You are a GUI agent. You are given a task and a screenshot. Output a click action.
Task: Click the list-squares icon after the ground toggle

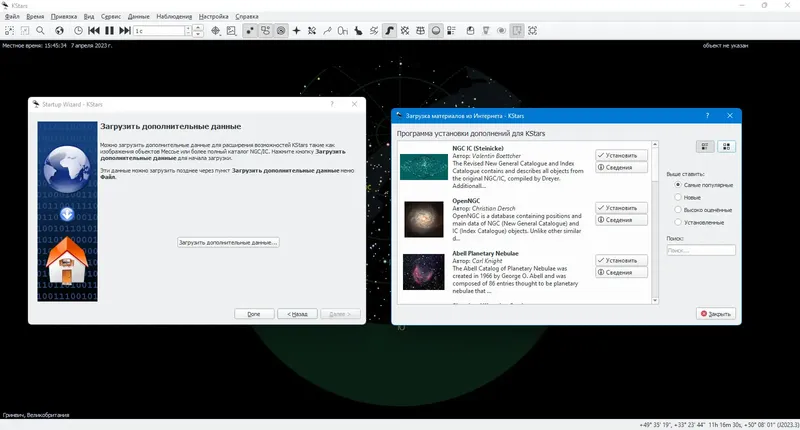451,31
